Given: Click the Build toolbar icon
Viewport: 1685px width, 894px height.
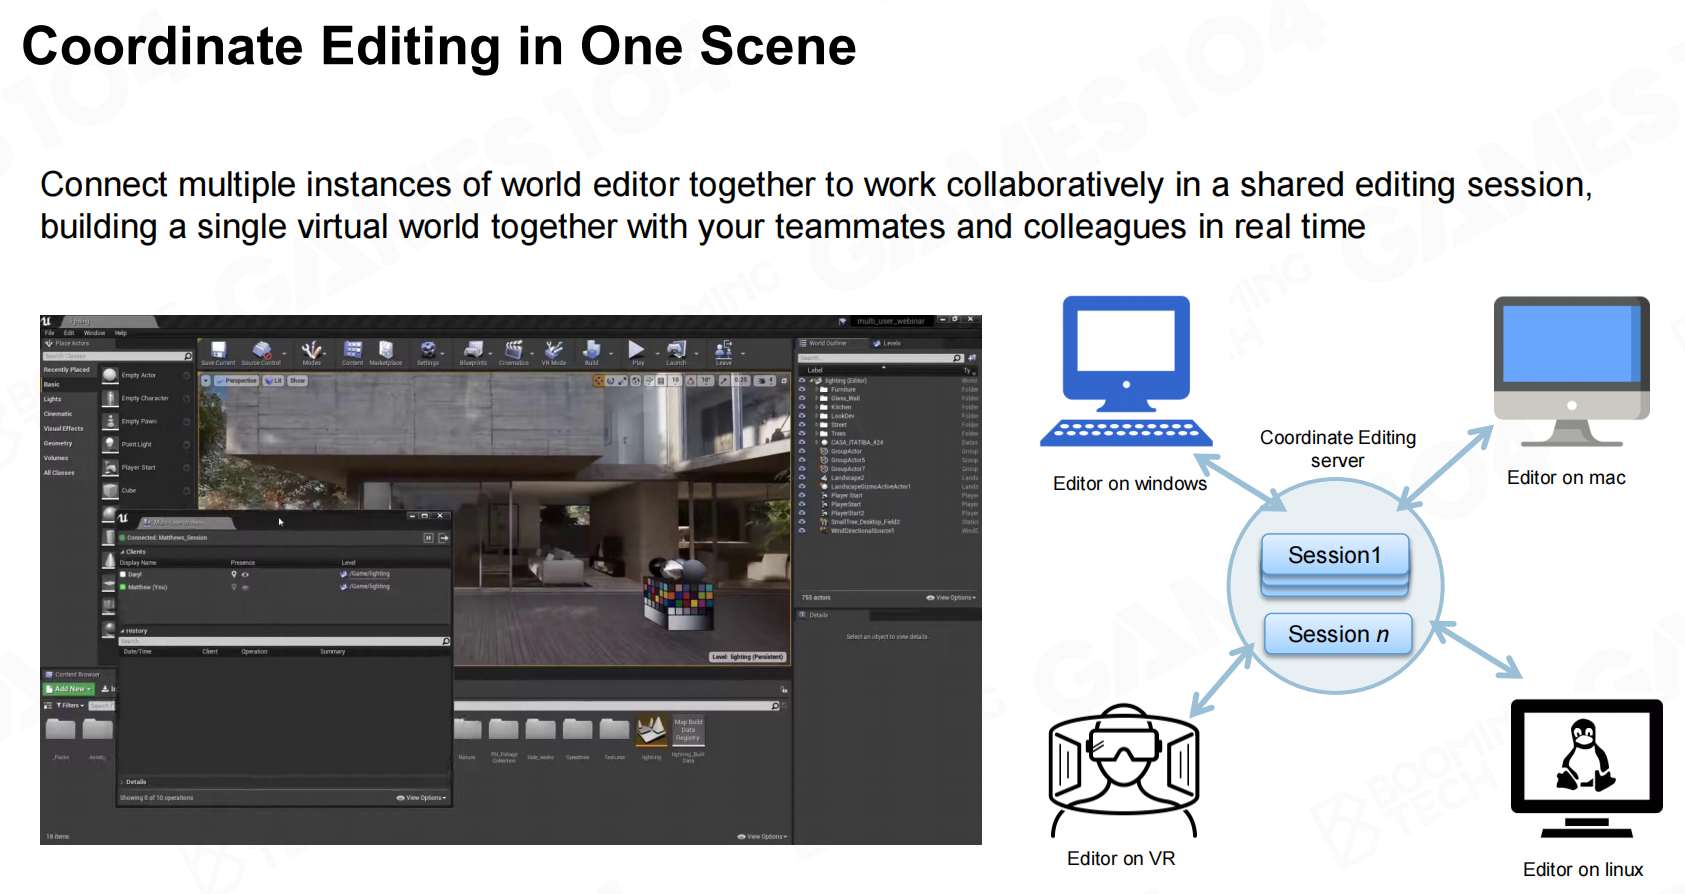Looking at the screenshot, I should tap(592, 350).
